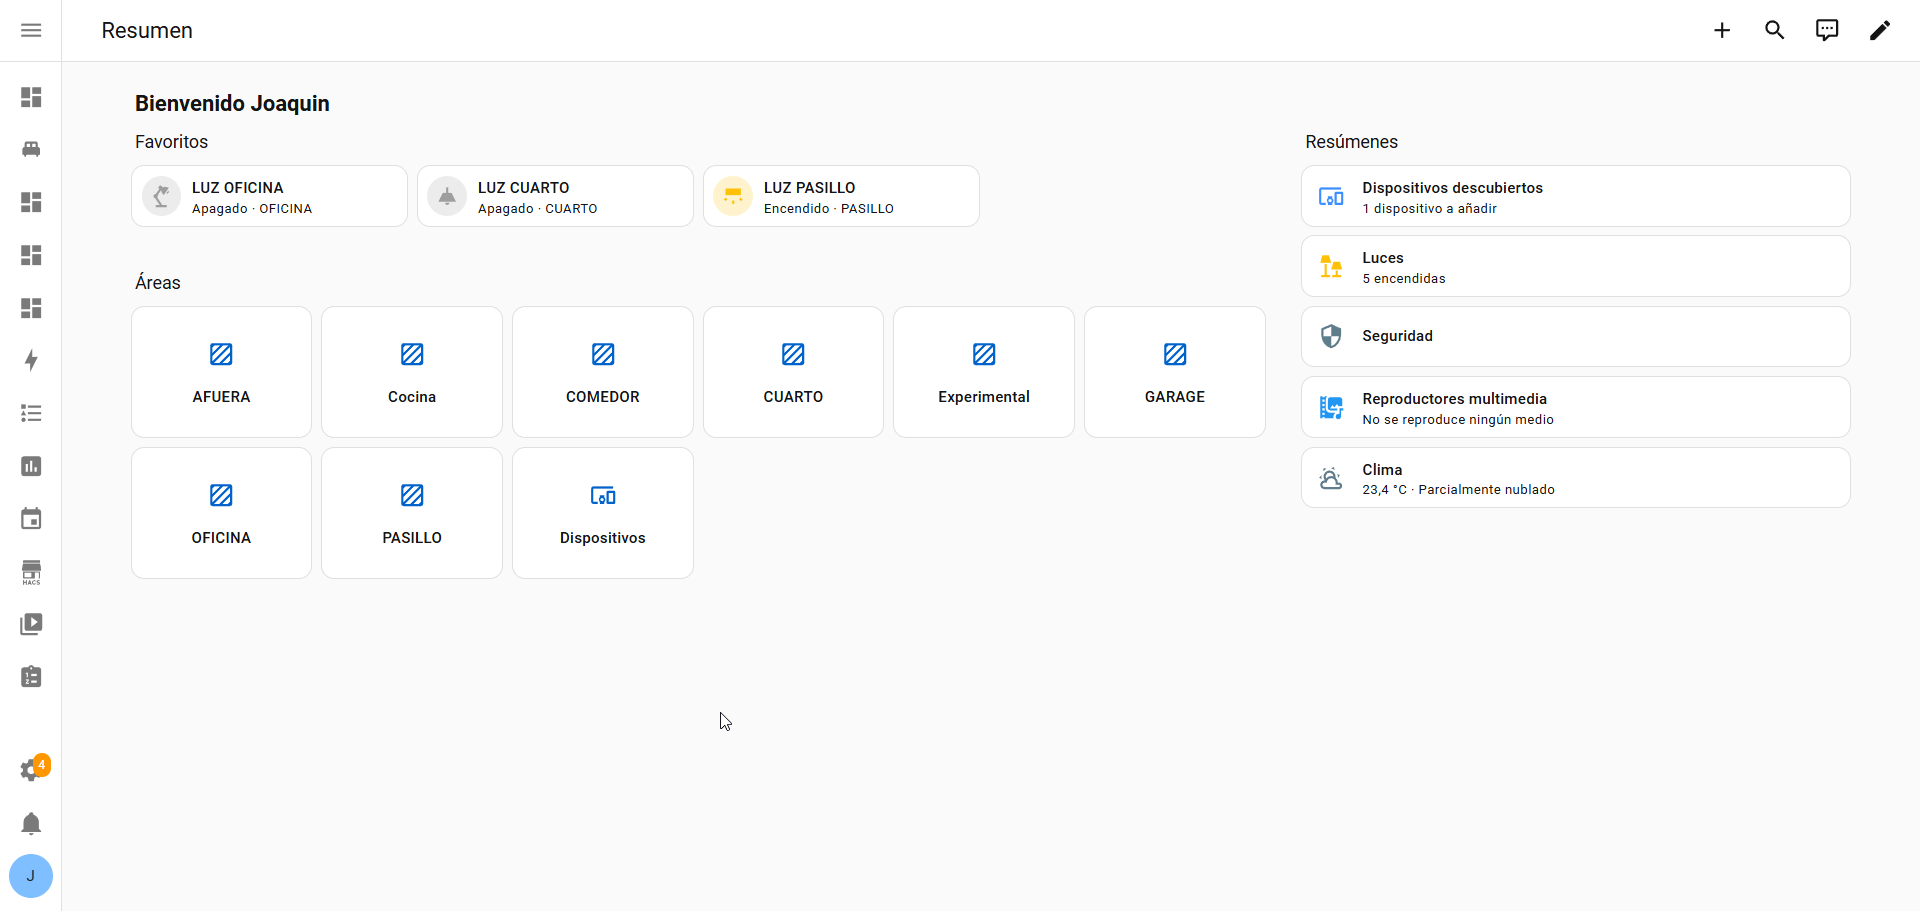Show notifications via the bell icon
The width and height of the screenshot is (1920, 911).
pyautogui.click(x=31, y=823)
